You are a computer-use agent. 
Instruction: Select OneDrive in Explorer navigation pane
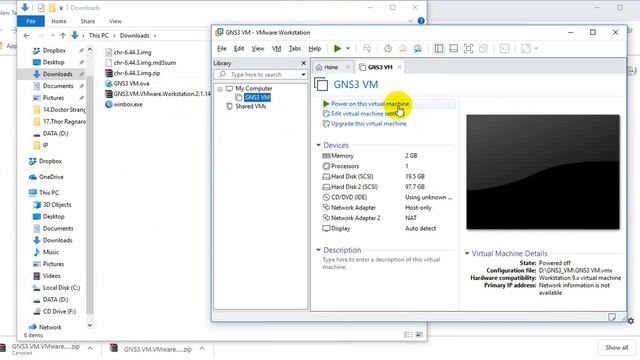click(x=51, y=177)
